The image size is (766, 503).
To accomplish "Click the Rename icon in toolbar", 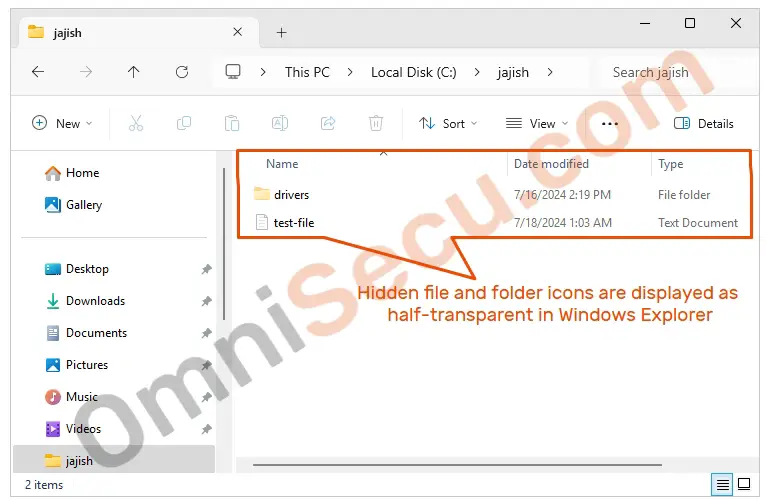I will click(x=279, y=123).
